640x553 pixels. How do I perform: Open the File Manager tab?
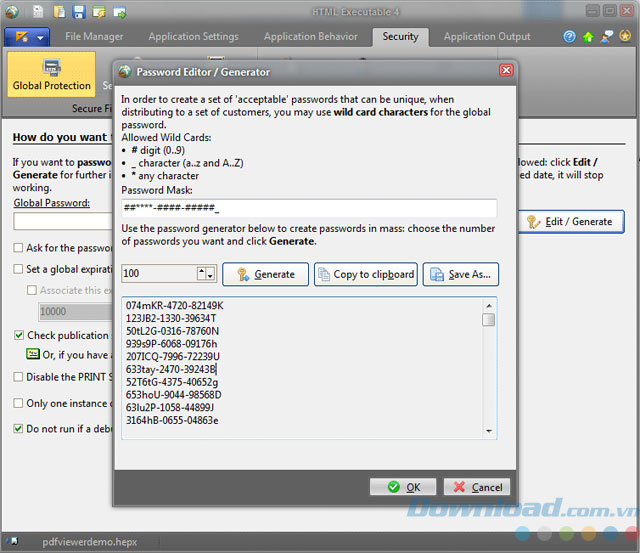tap(94, 37)
